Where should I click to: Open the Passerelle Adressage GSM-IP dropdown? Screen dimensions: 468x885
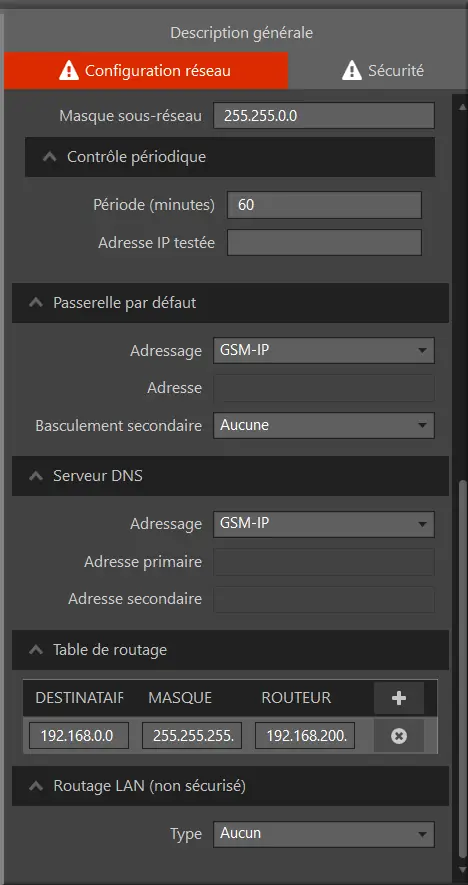click(x=323, y=351)
